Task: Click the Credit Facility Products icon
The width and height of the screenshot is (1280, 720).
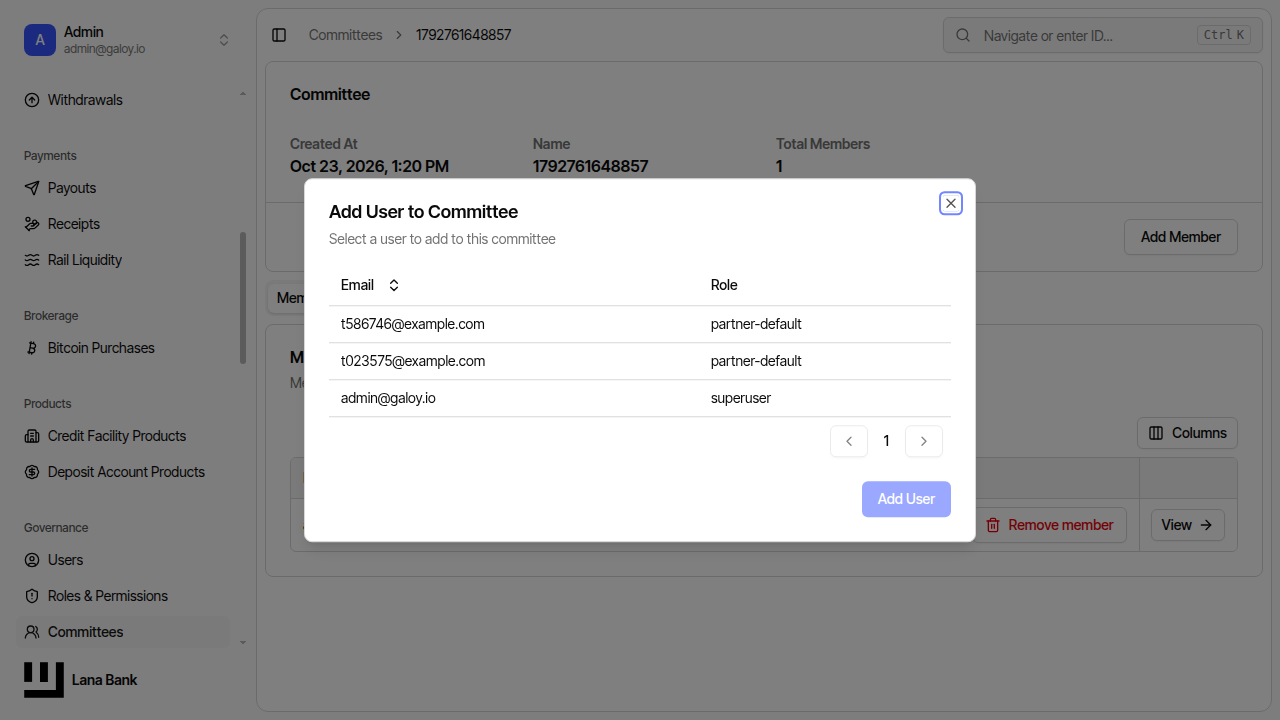Action: point(32,436)
